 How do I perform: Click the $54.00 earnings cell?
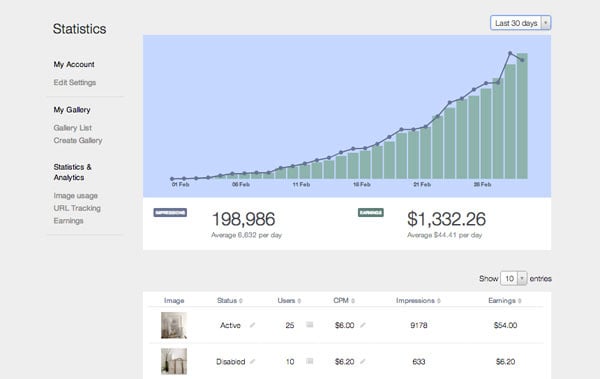click(505, 325)
